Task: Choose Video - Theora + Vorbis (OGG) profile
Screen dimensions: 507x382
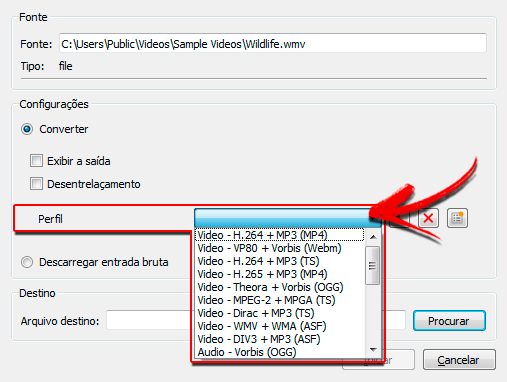Action: (280, 287)
